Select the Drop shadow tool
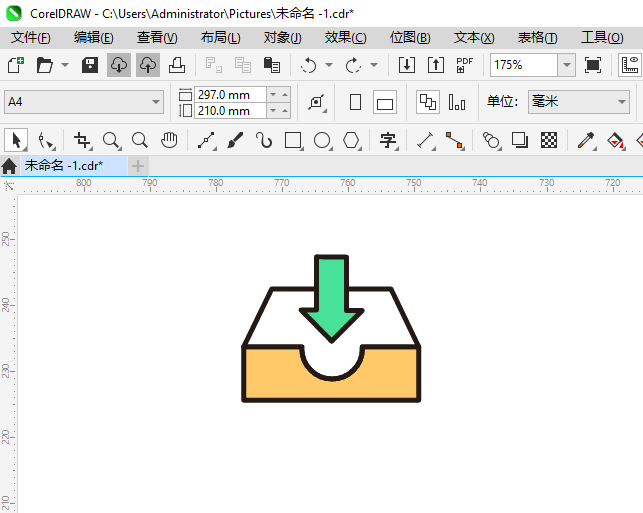 coord(520,140)
